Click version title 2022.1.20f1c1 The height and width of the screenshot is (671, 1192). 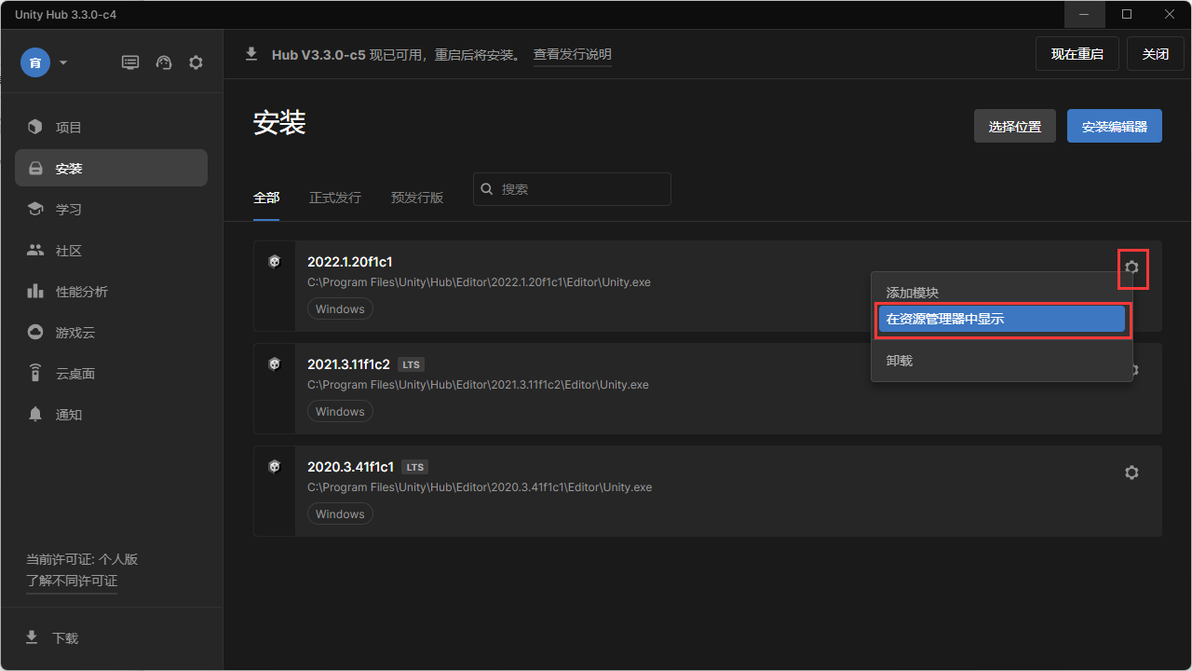350,261
